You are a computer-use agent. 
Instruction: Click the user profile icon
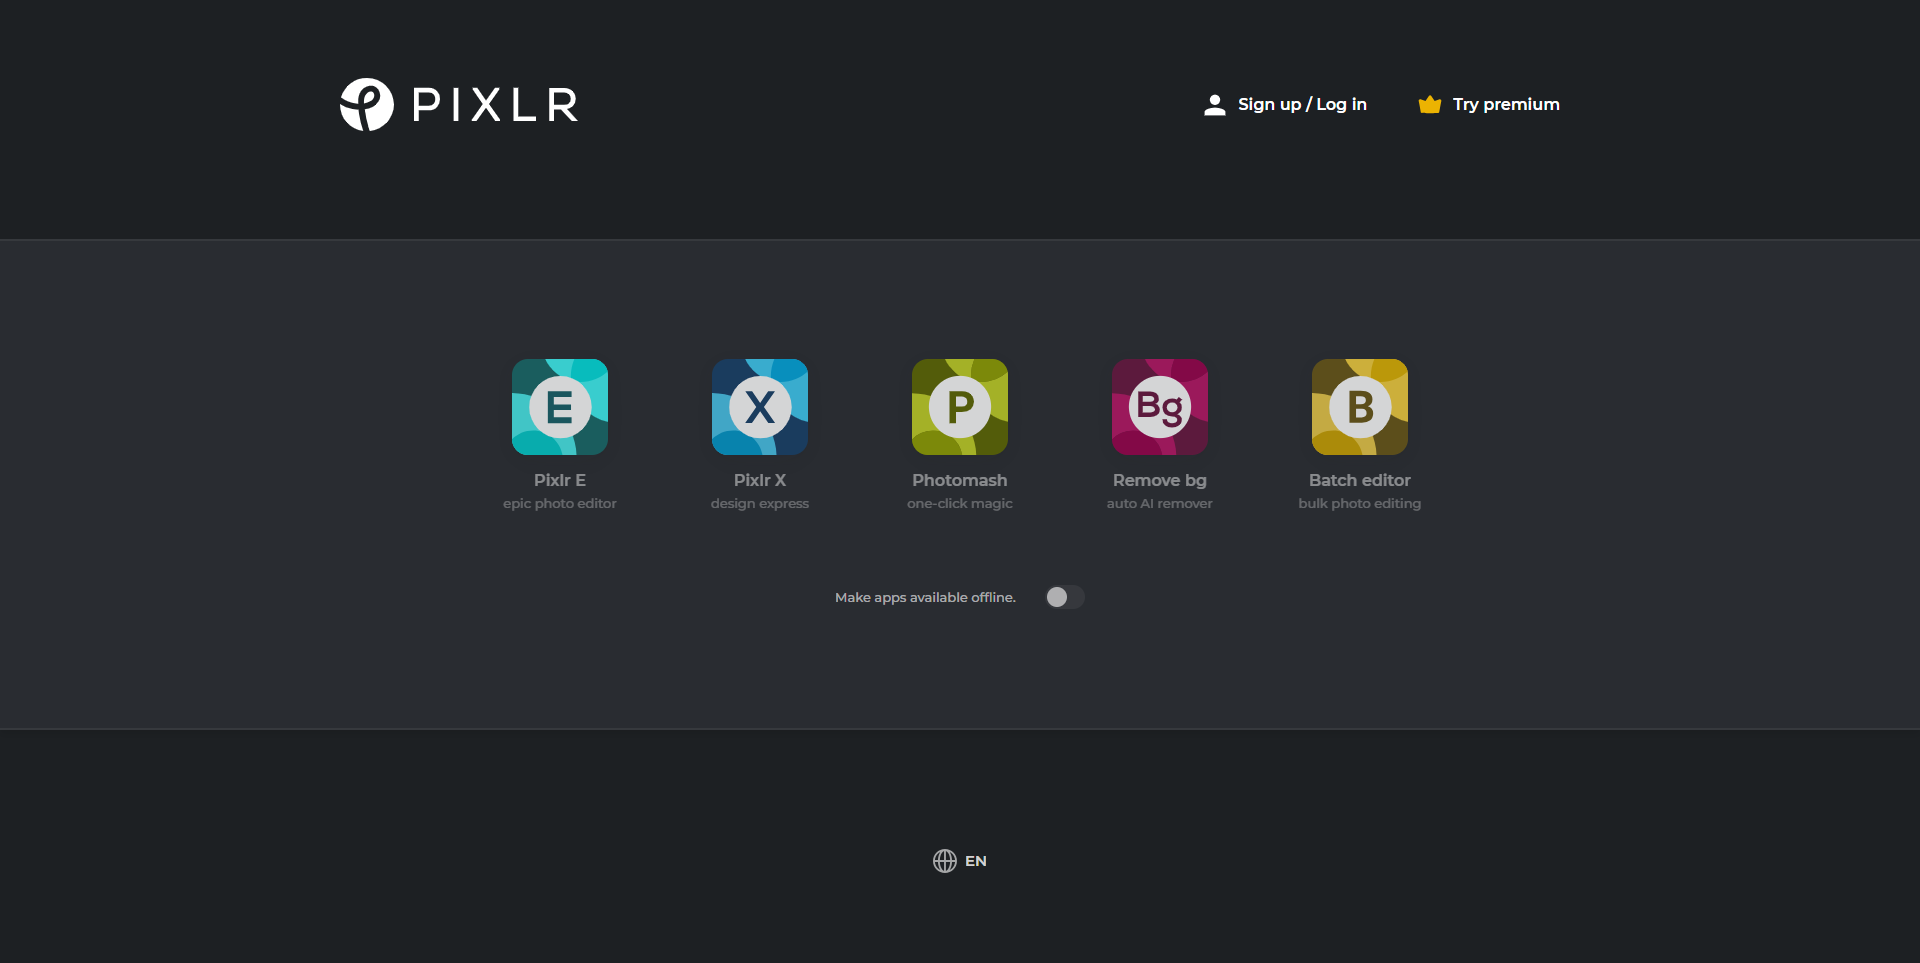coord(1214,105)
